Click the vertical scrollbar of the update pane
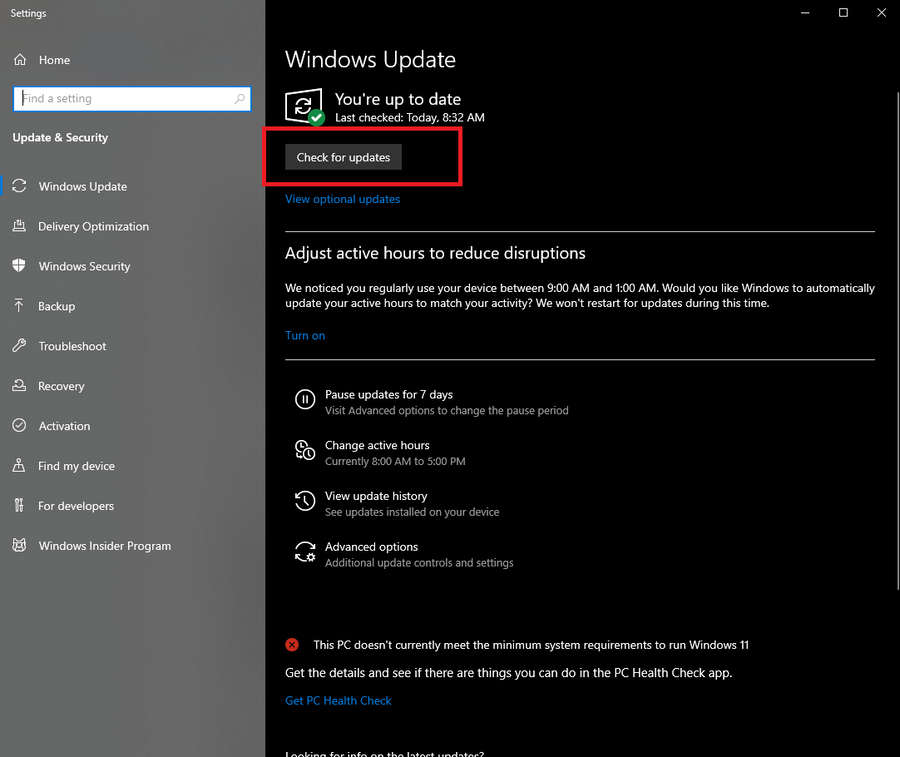The width and height of the screenshot is (900, 757). (898, 340)
